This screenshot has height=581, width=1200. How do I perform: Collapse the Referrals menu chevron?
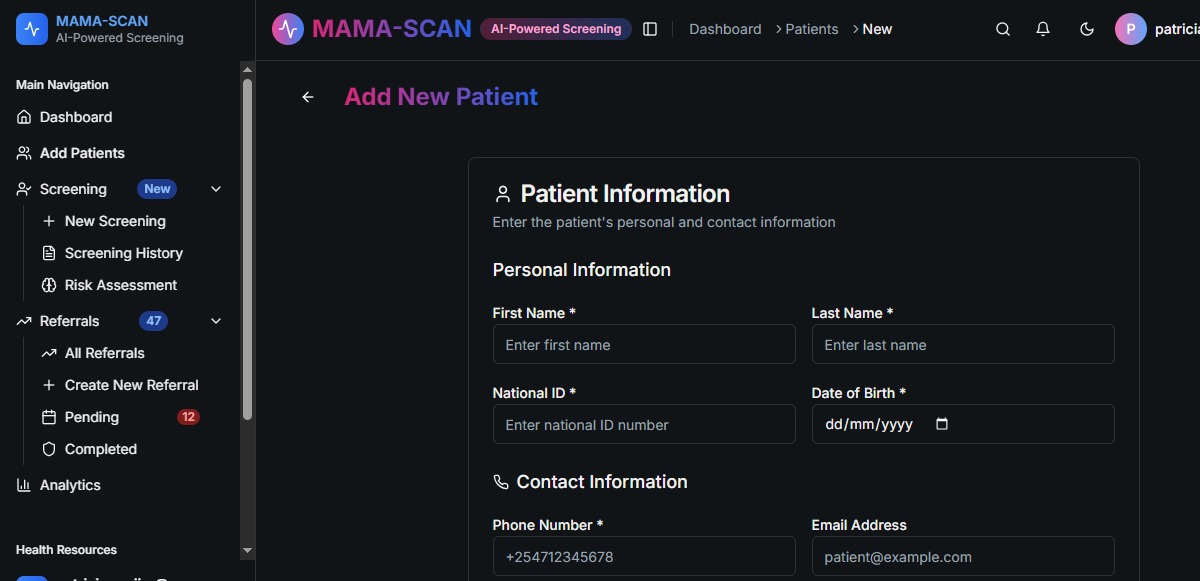point(216,321)
